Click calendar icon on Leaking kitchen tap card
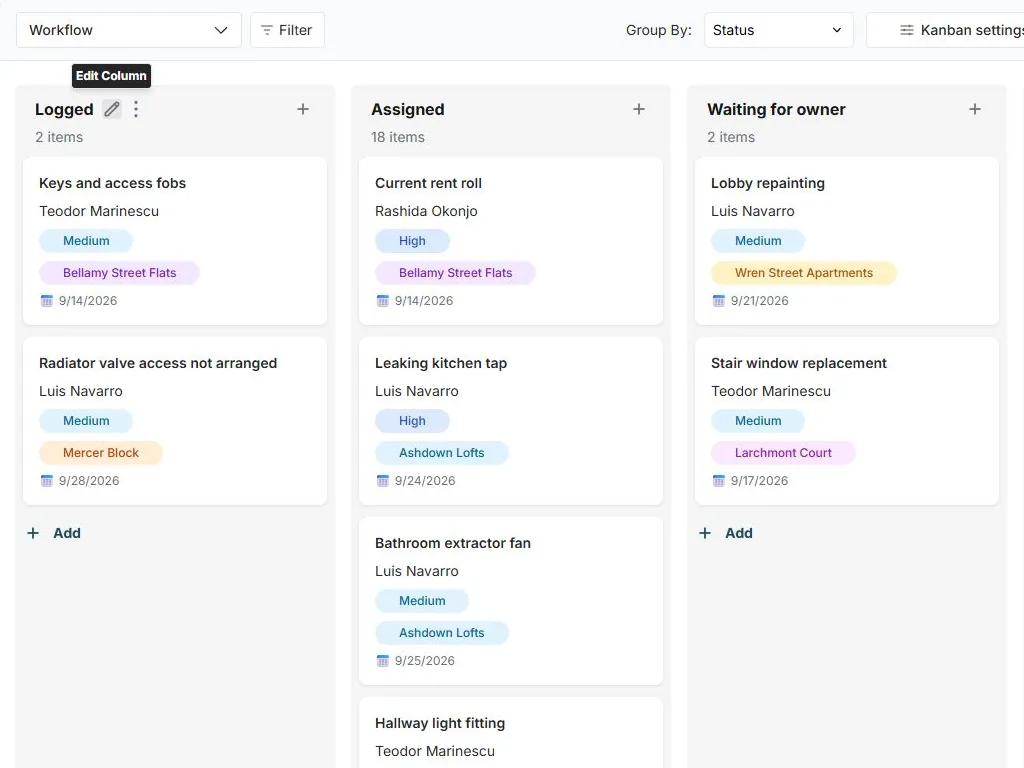1024x768 pixels. pyautogui.click(x=383, y=481)
